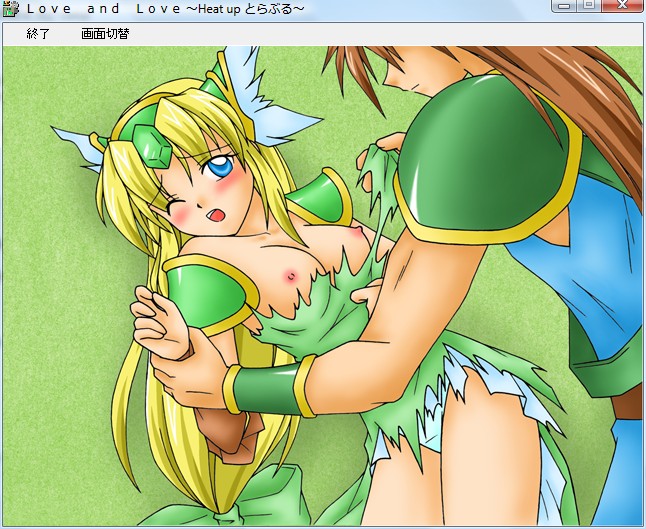Click the application icon in the title bar
646x529 pixels.
click(11, 9)
